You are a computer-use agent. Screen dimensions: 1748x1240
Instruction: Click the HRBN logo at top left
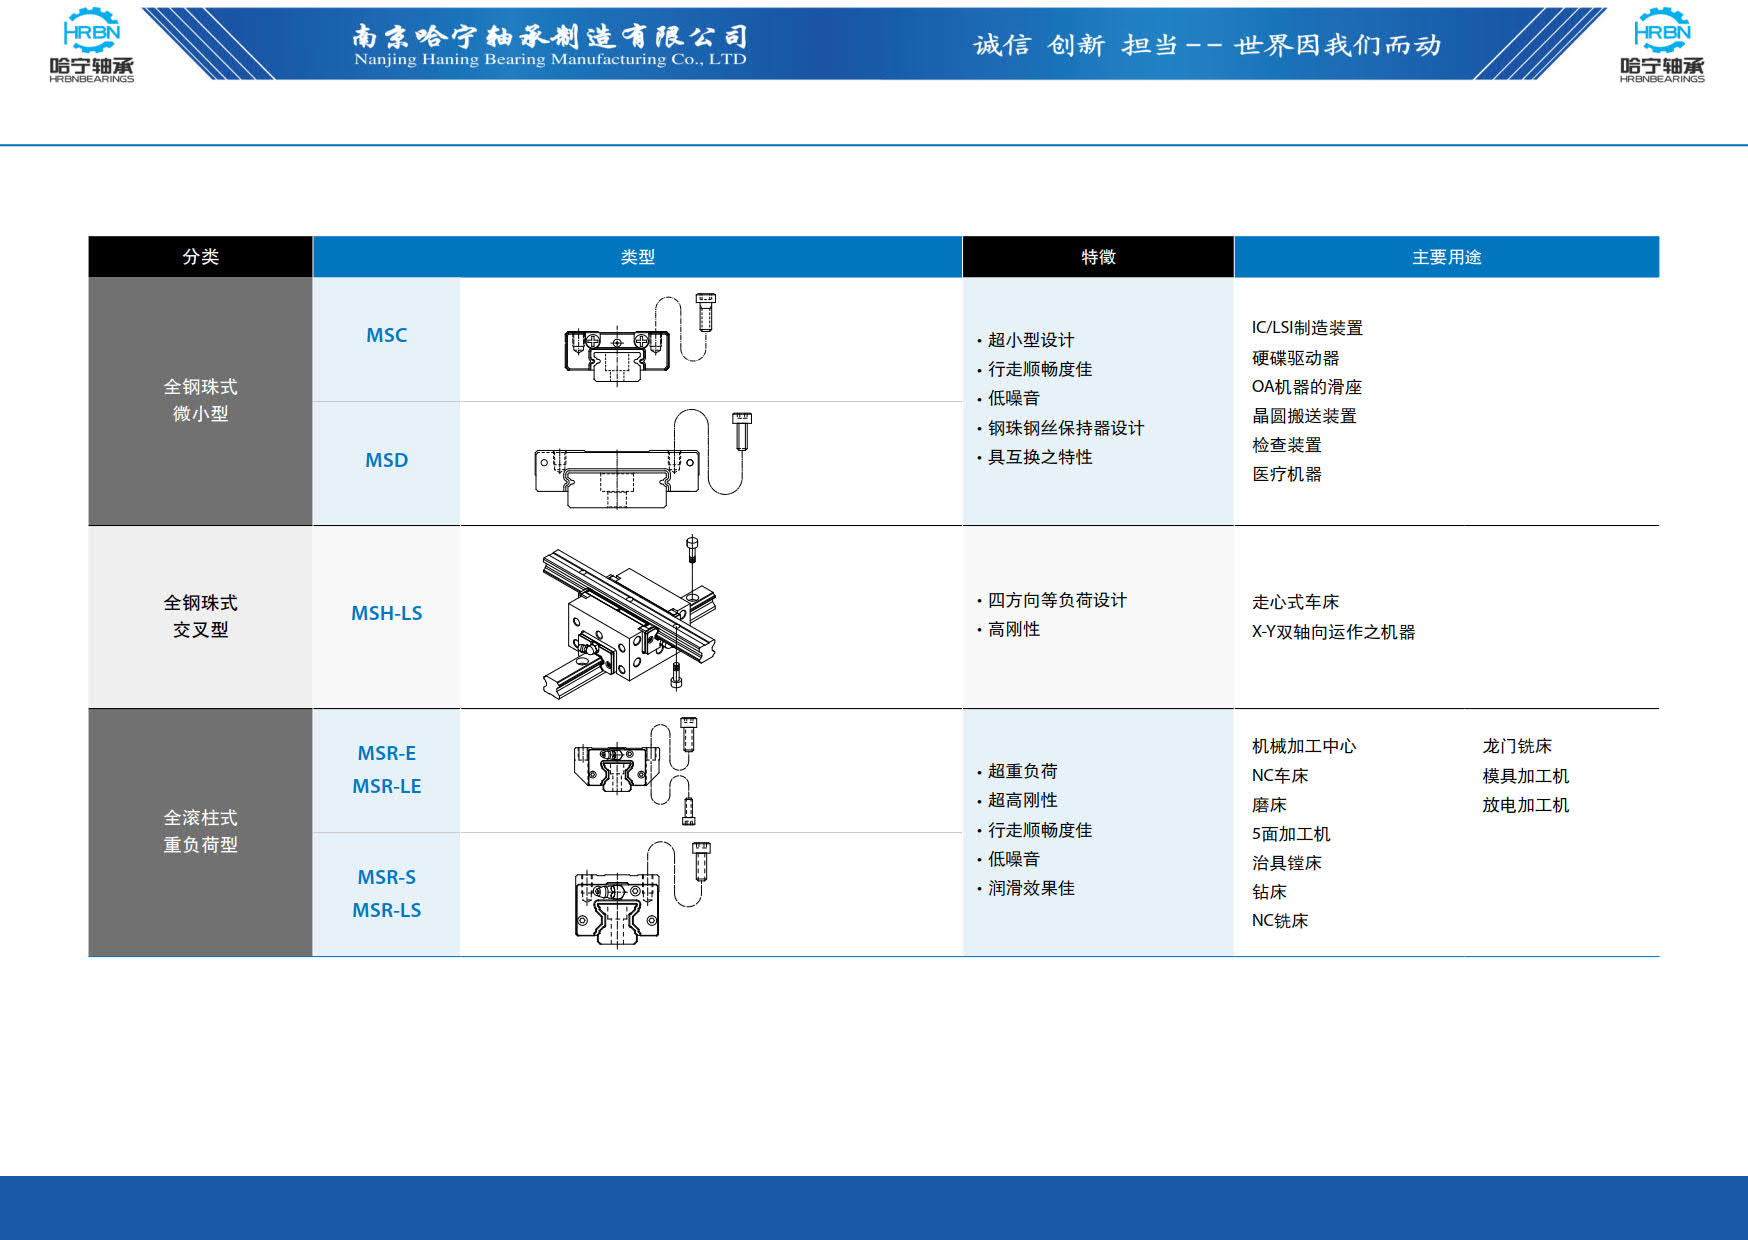[x=91, y=45]
